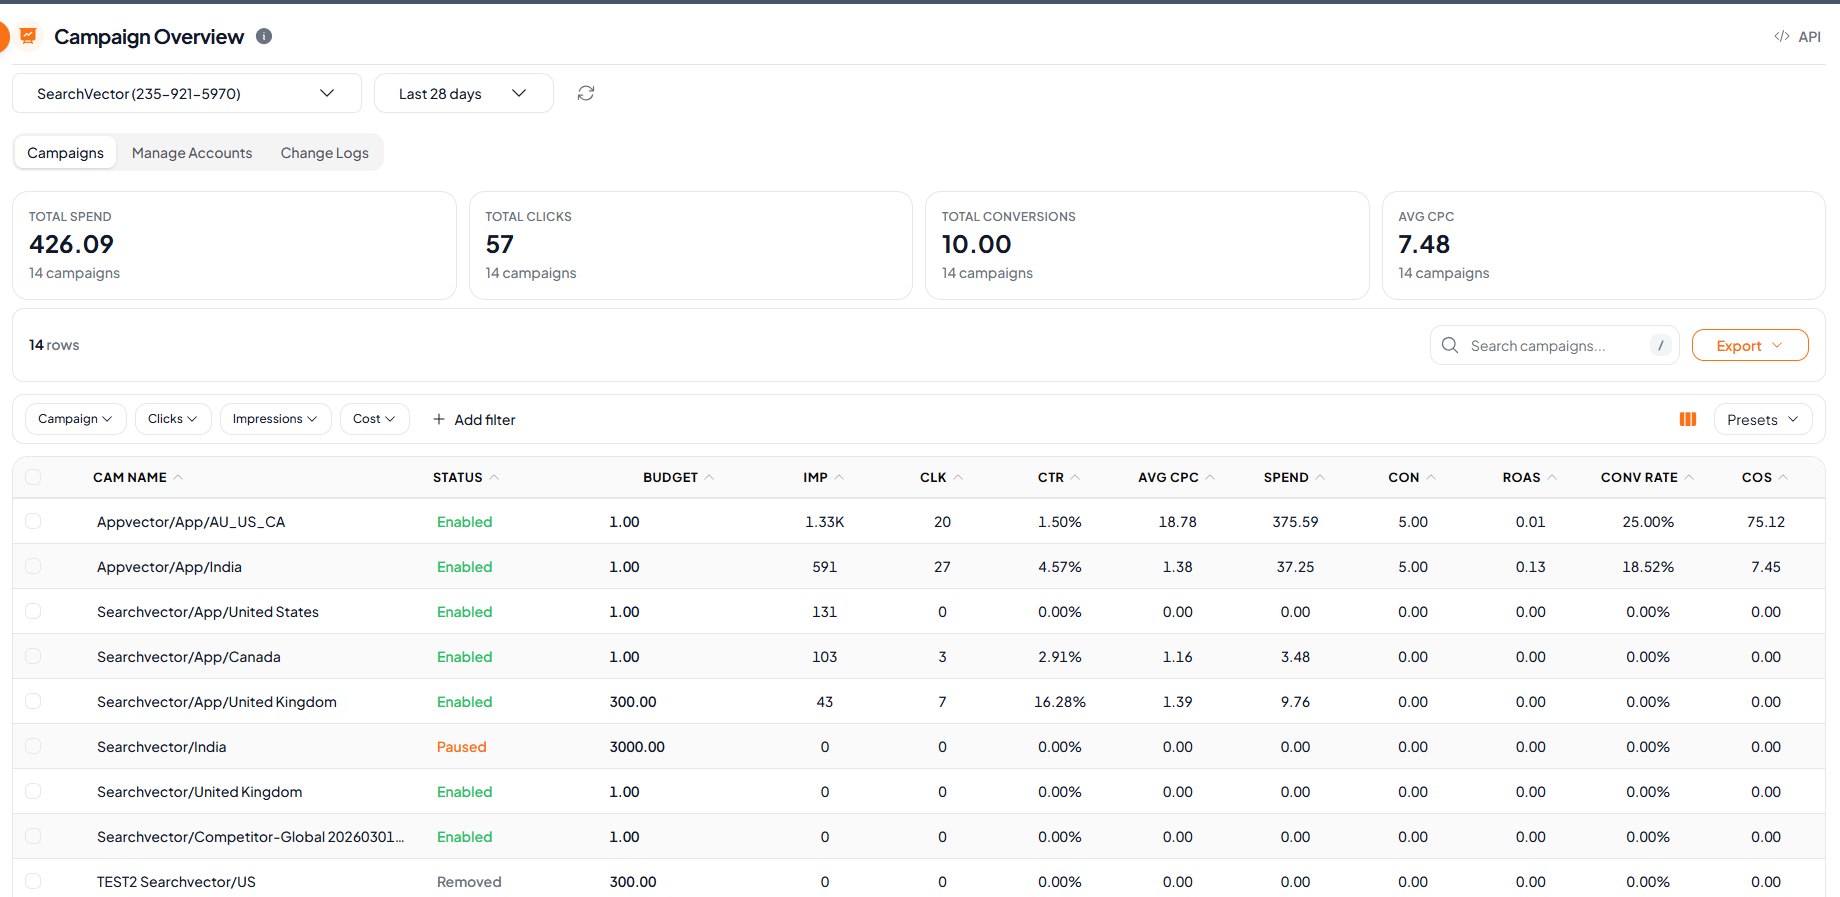This screenshot has width=1840, height=897.
Task: Check the Appvector/App/AU_US_CA row checkbox
Action: click(33, 521)
